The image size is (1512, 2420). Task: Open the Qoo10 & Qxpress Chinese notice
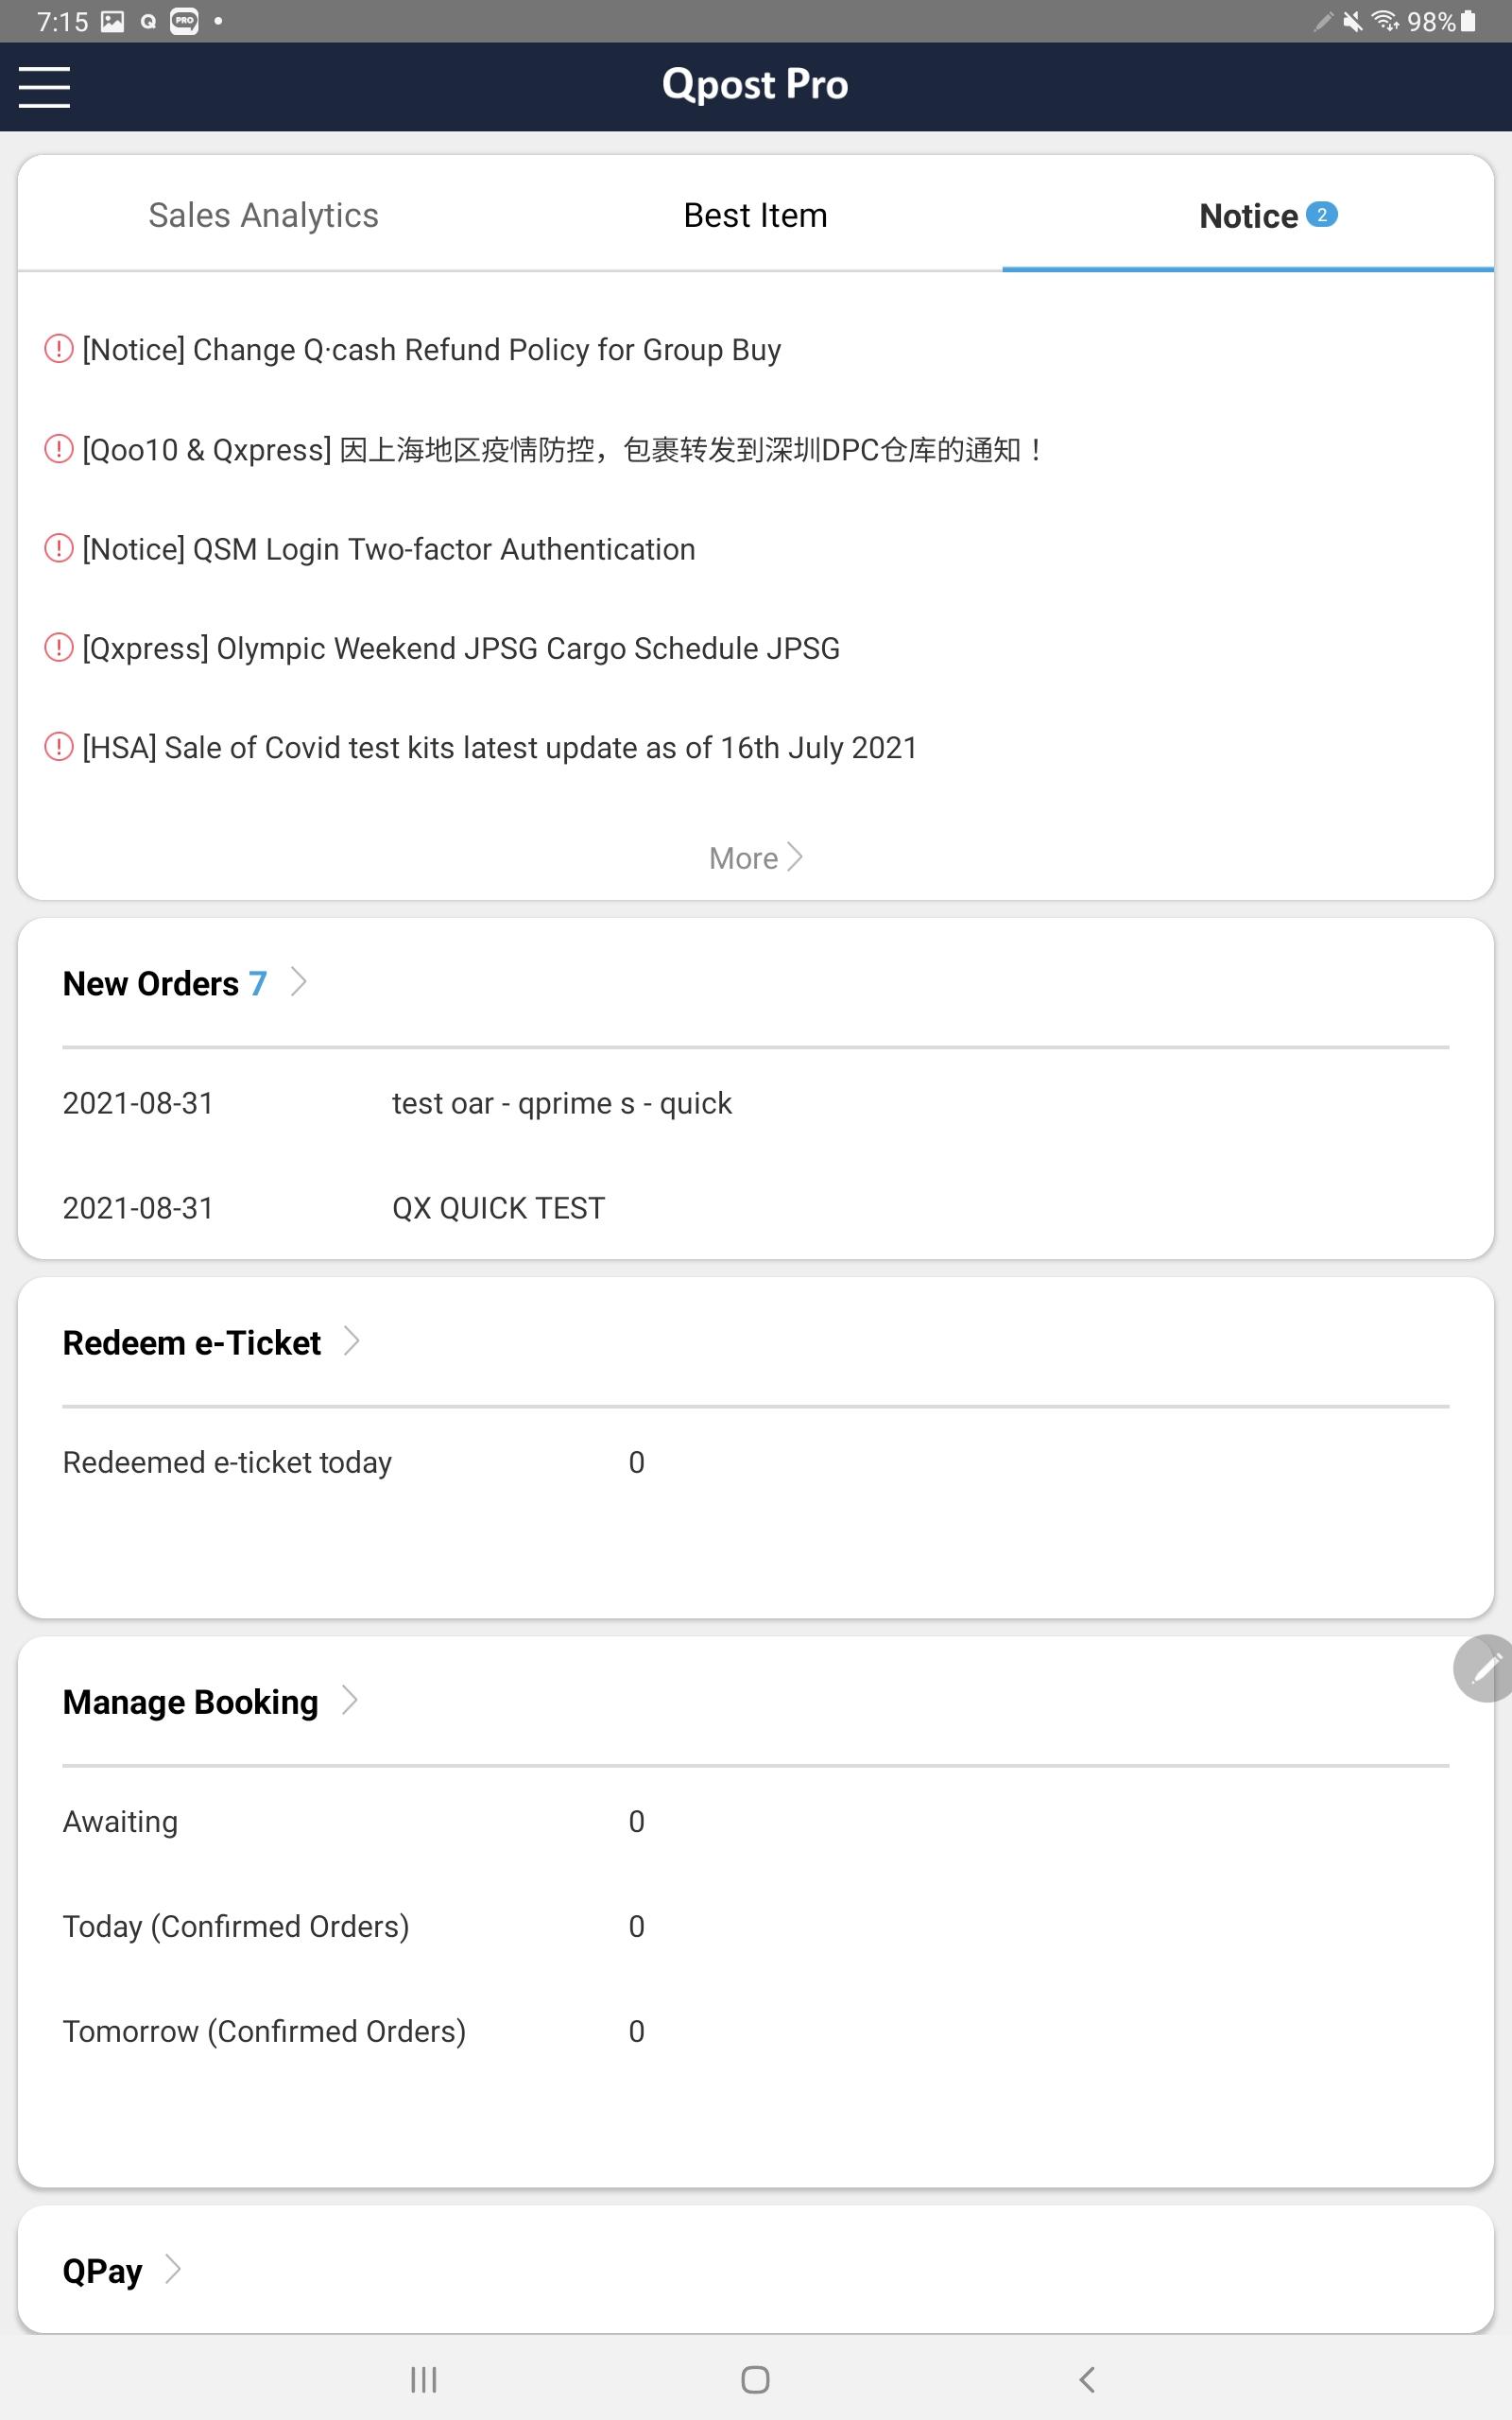[x=562, y=449]
